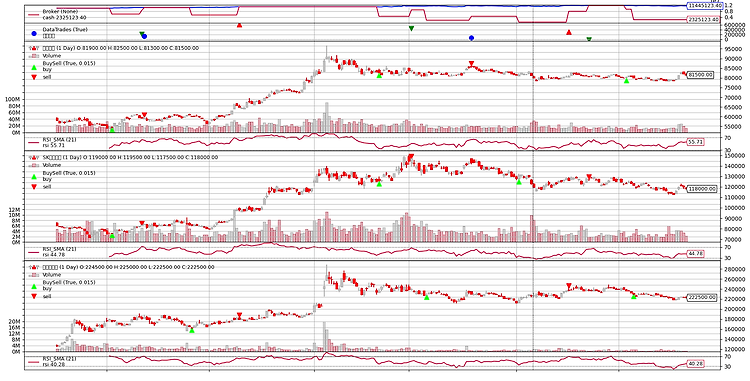Click green buy triangle legend in O:224500.00 panel
Viewport: 750px width, 381px height.
(33, 287)
